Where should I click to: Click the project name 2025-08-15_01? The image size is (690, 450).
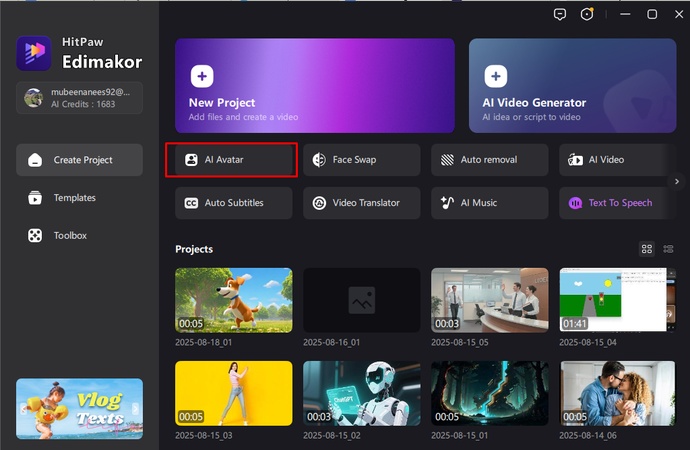point(459,435)
